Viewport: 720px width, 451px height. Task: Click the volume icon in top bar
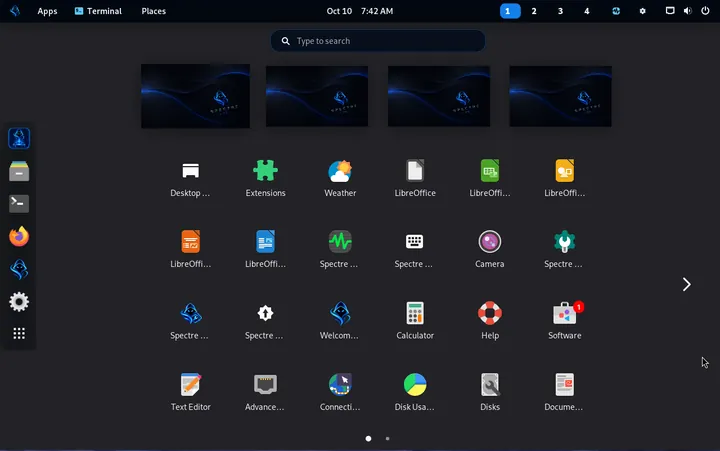pos(687,11)
